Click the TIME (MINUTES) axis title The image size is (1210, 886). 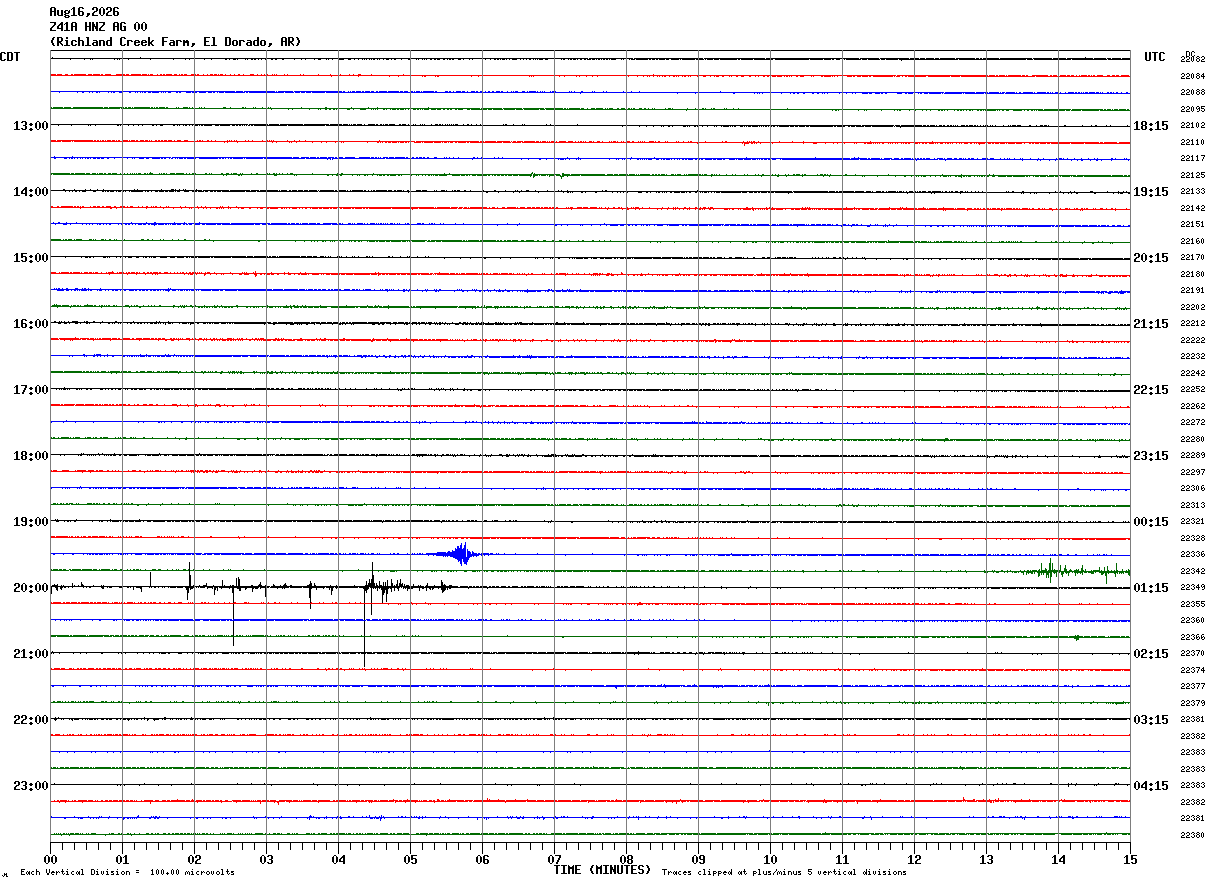(602, 870)
